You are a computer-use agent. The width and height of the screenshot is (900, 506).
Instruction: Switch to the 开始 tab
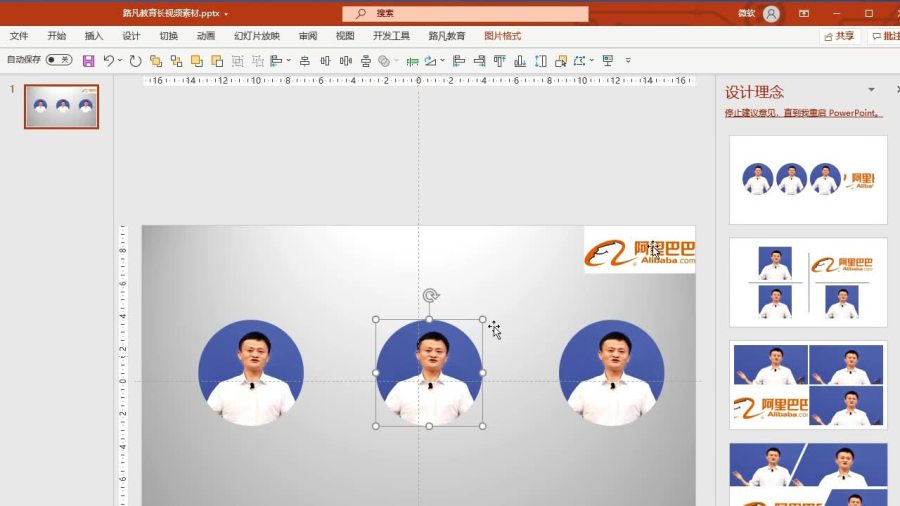(x=56, y=36)
